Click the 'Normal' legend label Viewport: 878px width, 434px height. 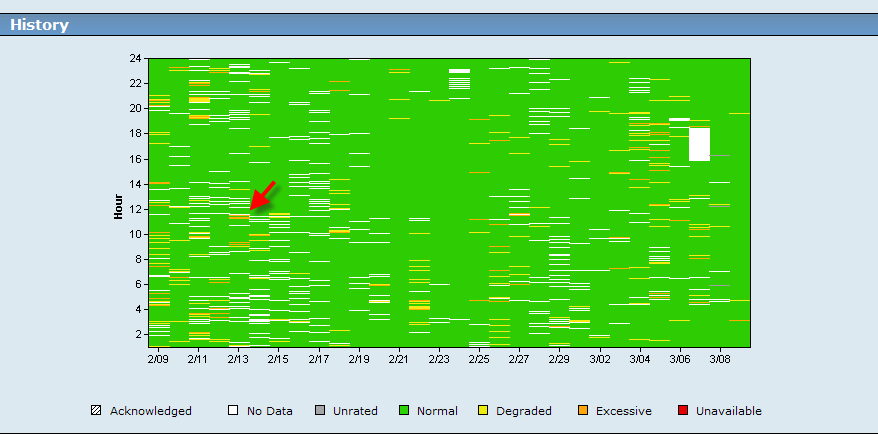pos(437,411)
